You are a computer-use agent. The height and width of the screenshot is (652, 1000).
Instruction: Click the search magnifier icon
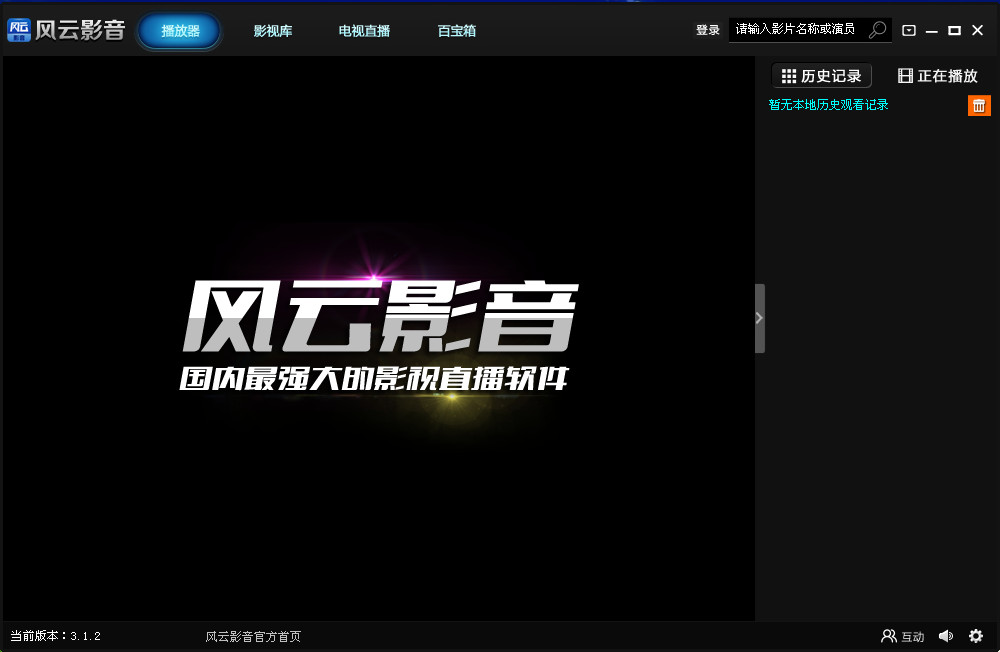pos(875,29)
